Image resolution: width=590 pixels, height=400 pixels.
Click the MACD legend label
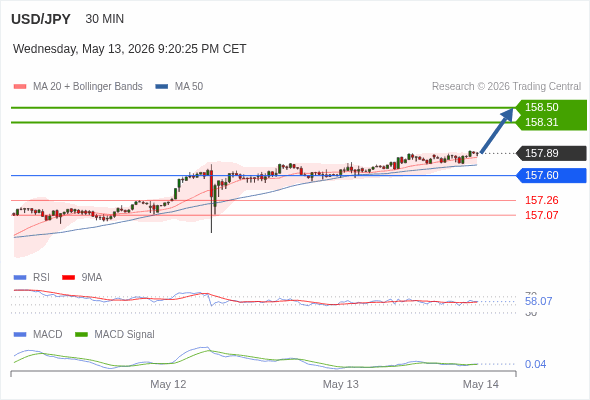48,335
